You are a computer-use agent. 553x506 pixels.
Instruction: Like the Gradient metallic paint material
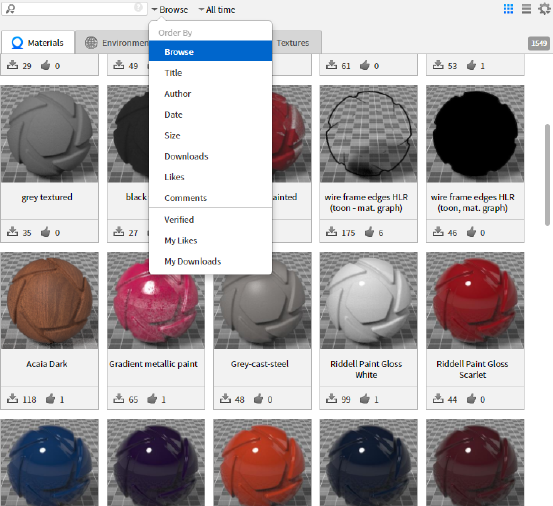click(152, 398)
